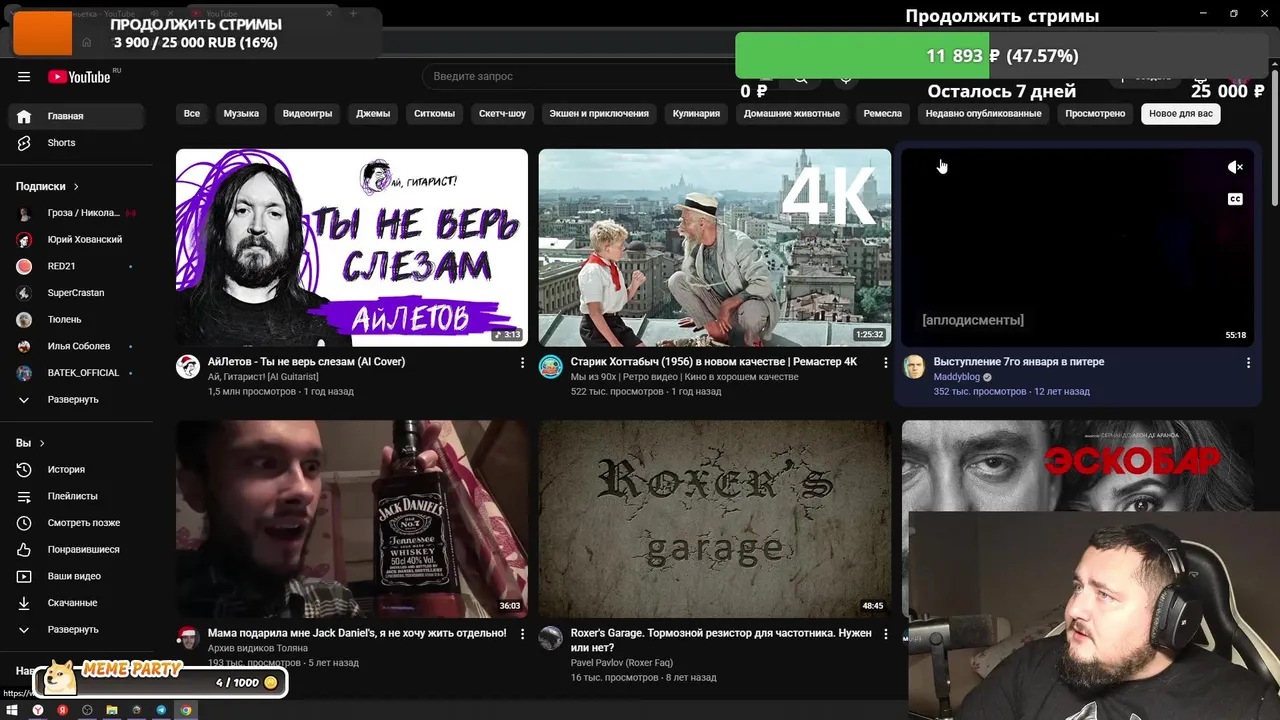Screen dimensions: 1280x720
Task: Open the Вы section header
Action: 30,443
